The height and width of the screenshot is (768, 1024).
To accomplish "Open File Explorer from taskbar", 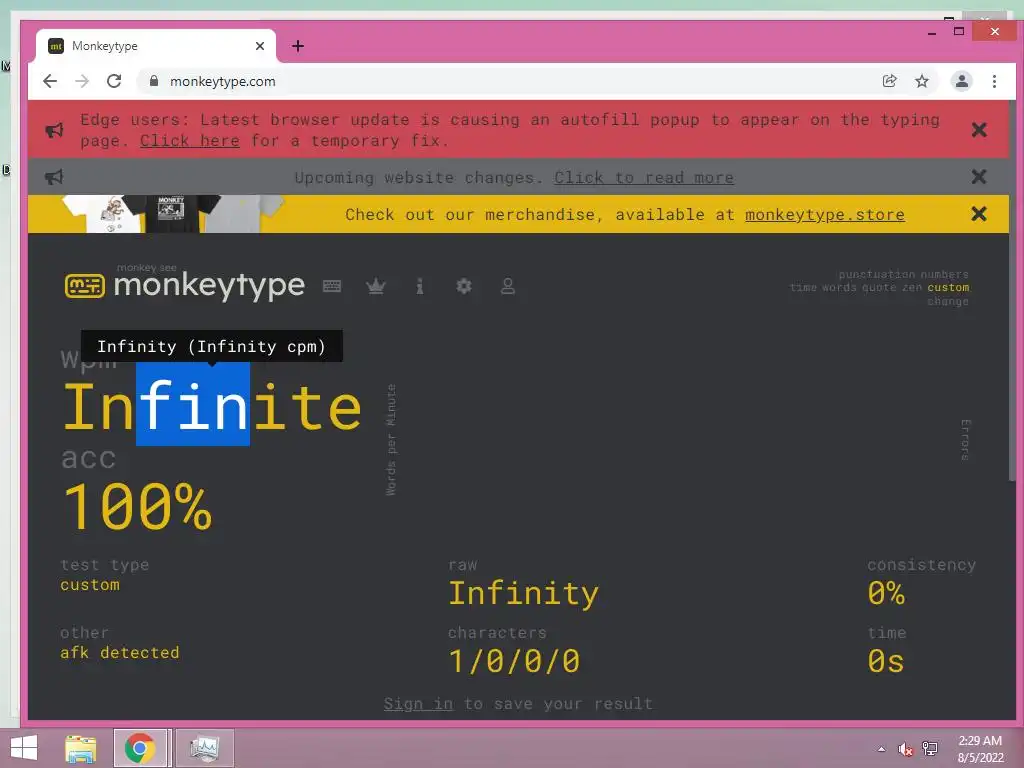I will coord(81,748).
